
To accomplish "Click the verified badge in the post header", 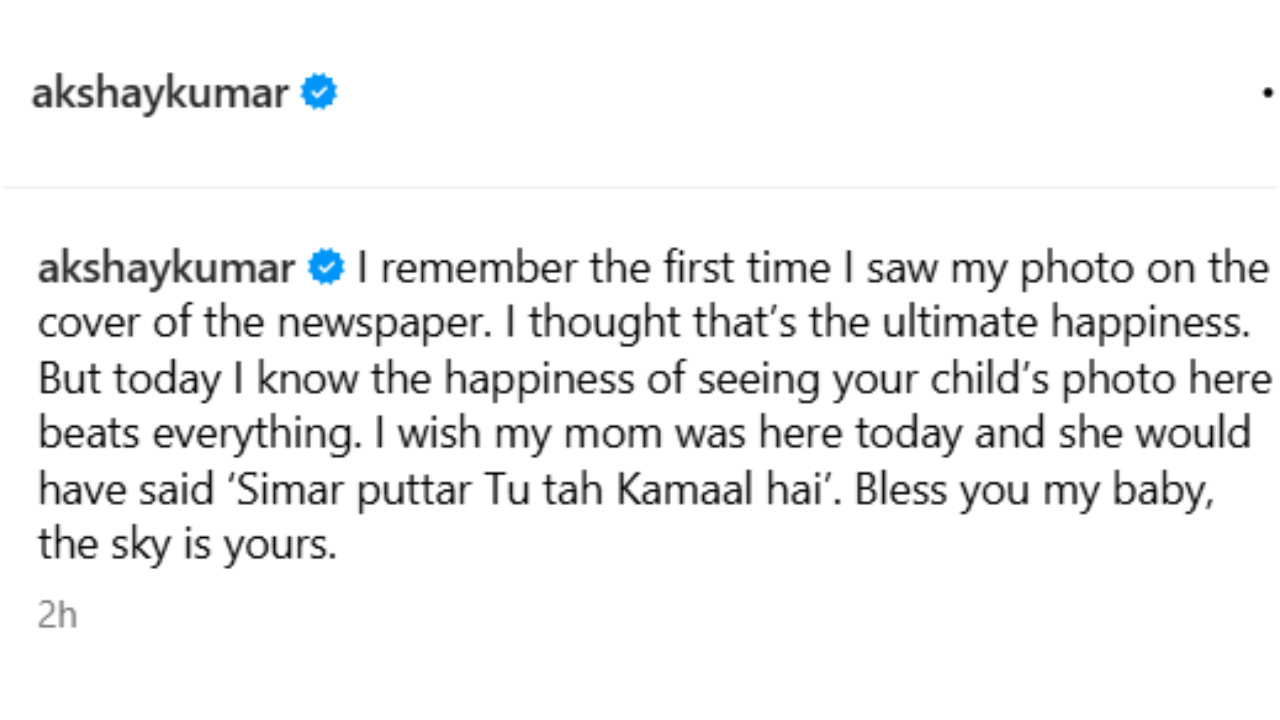I will (320, 93).
